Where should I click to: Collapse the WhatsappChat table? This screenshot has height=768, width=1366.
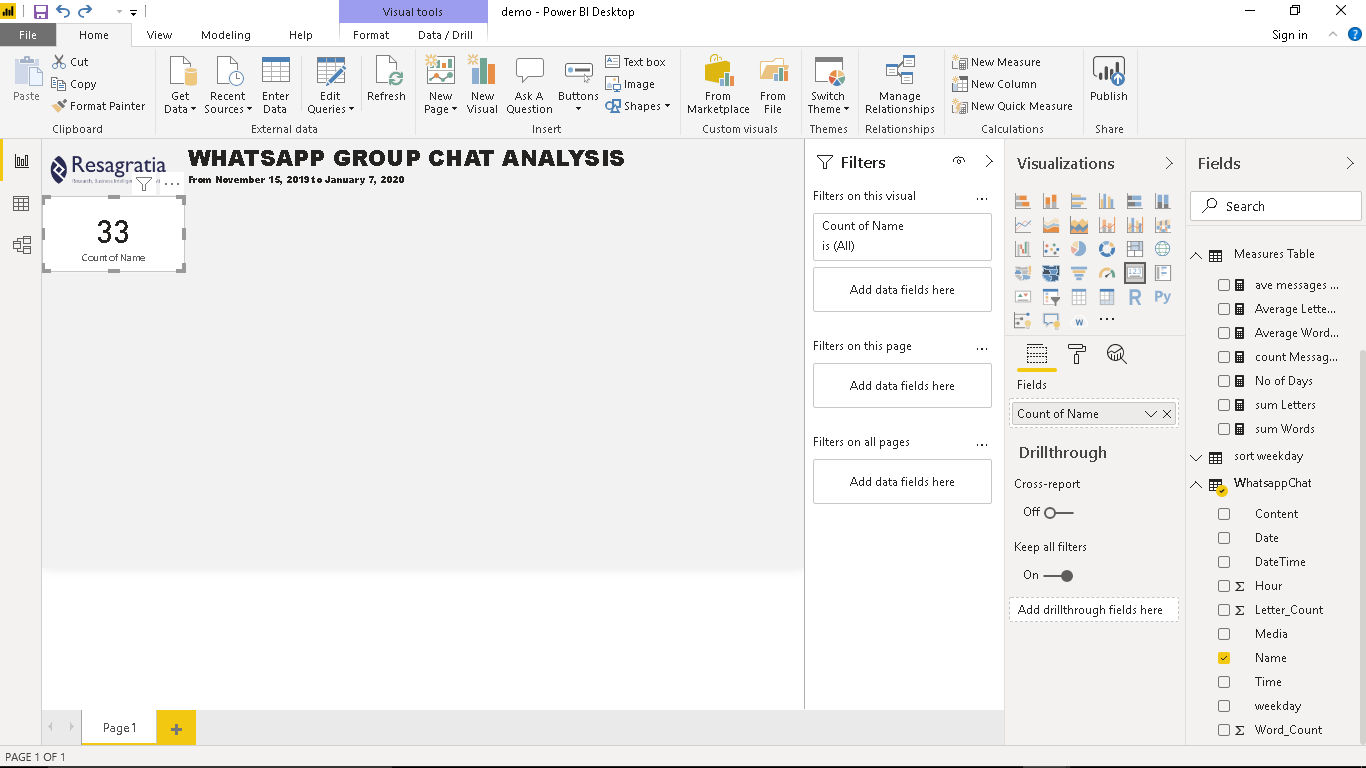(1196, 484)
